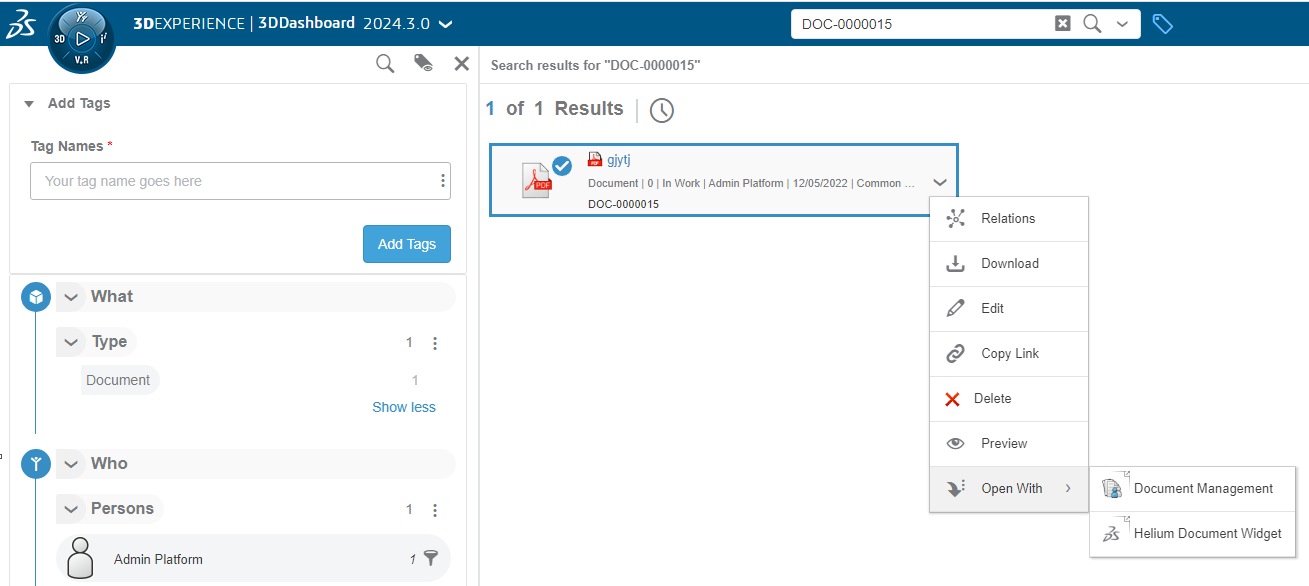Click the What category cube icon

point(36,297)
